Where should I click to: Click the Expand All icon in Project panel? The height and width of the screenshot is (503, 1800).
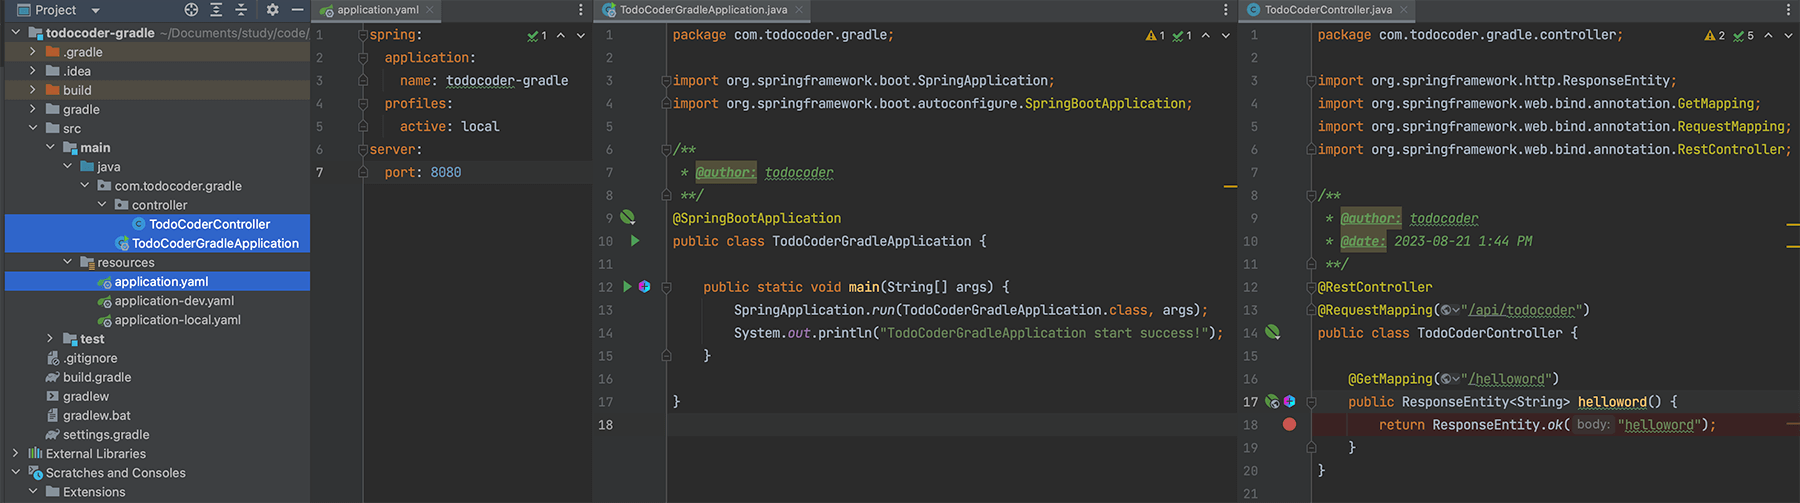tap(216, 10)
